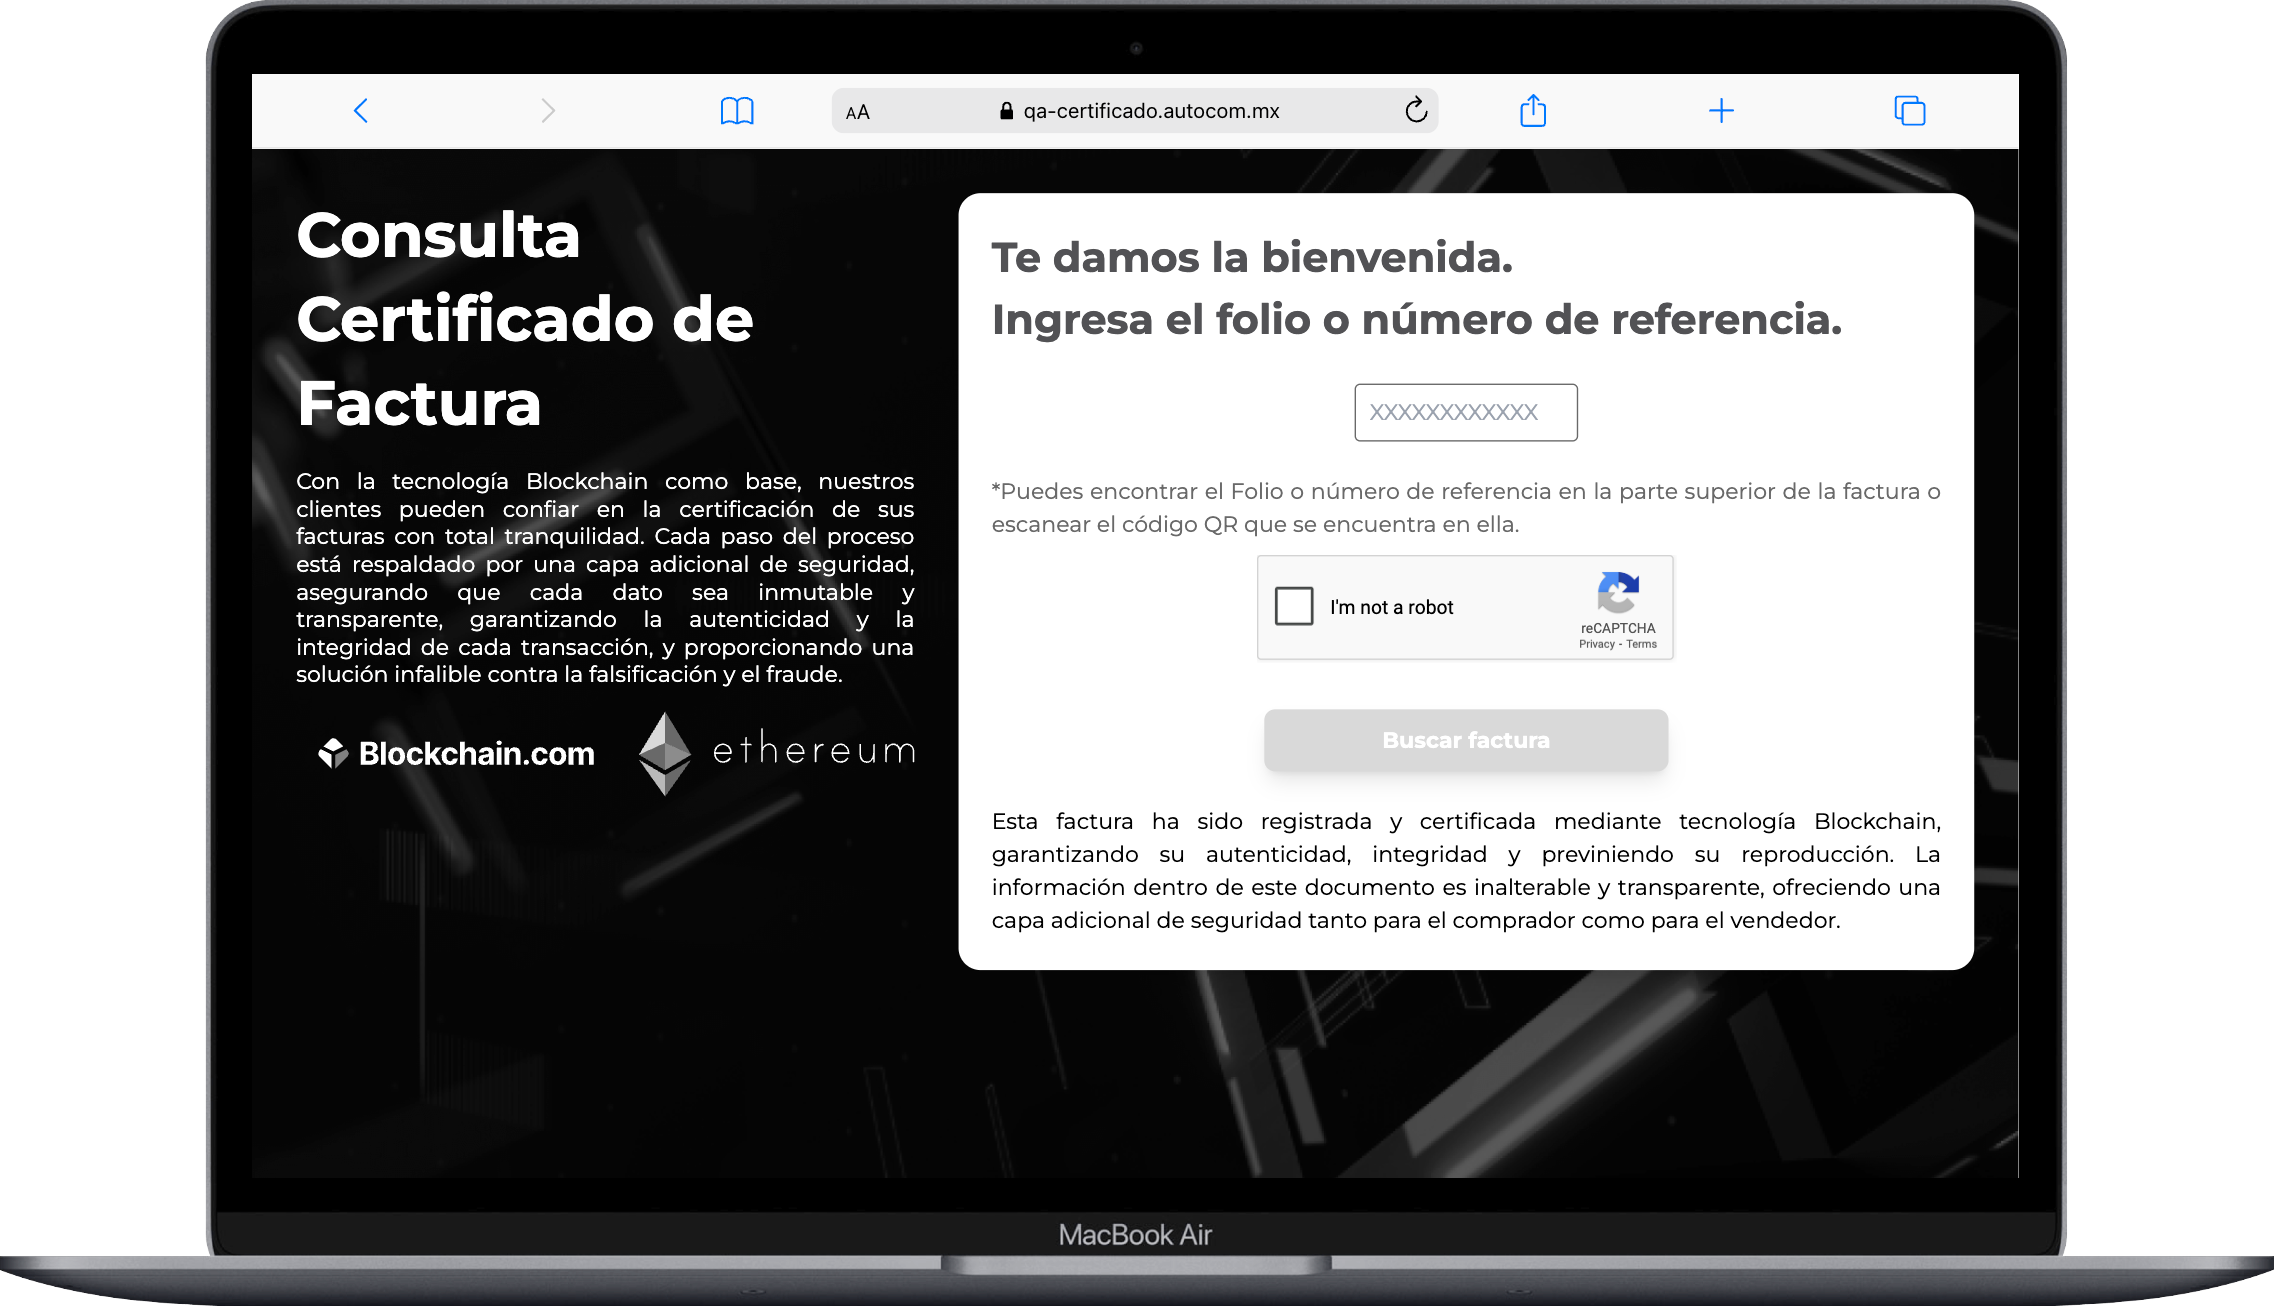This screenshot has width=2274, height=1306.
Task: Open the AA page settings icon
Action: (855, 112)
